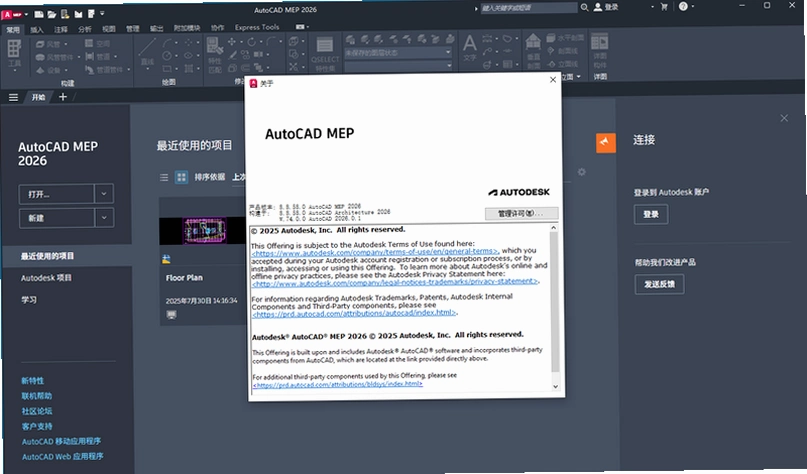Open the Help question mark icon

pyautogui.click(x=683, y=6)
